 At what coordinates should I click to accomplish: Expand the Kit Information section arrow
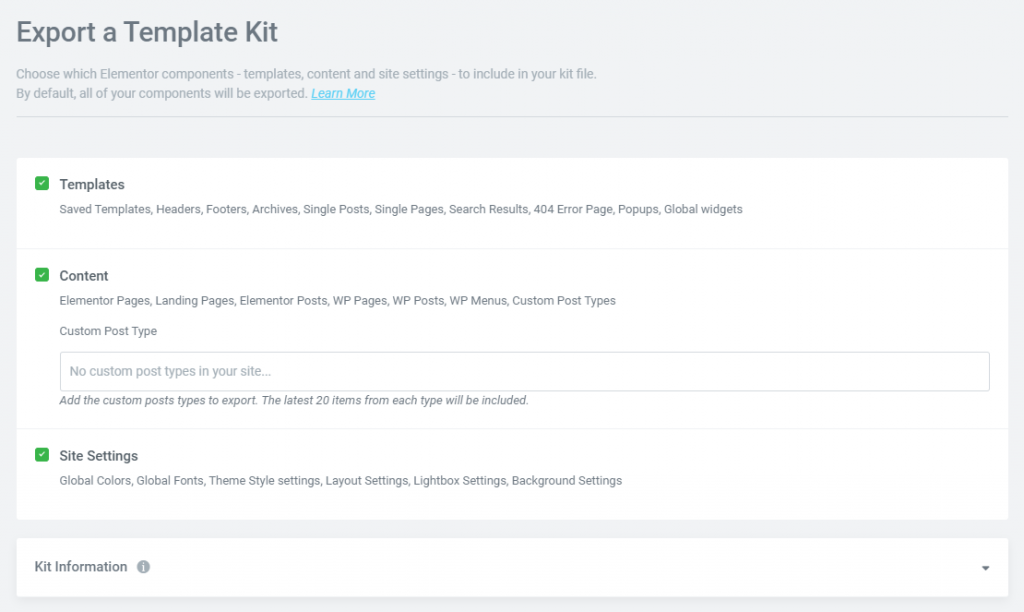[x=985, y=568]
